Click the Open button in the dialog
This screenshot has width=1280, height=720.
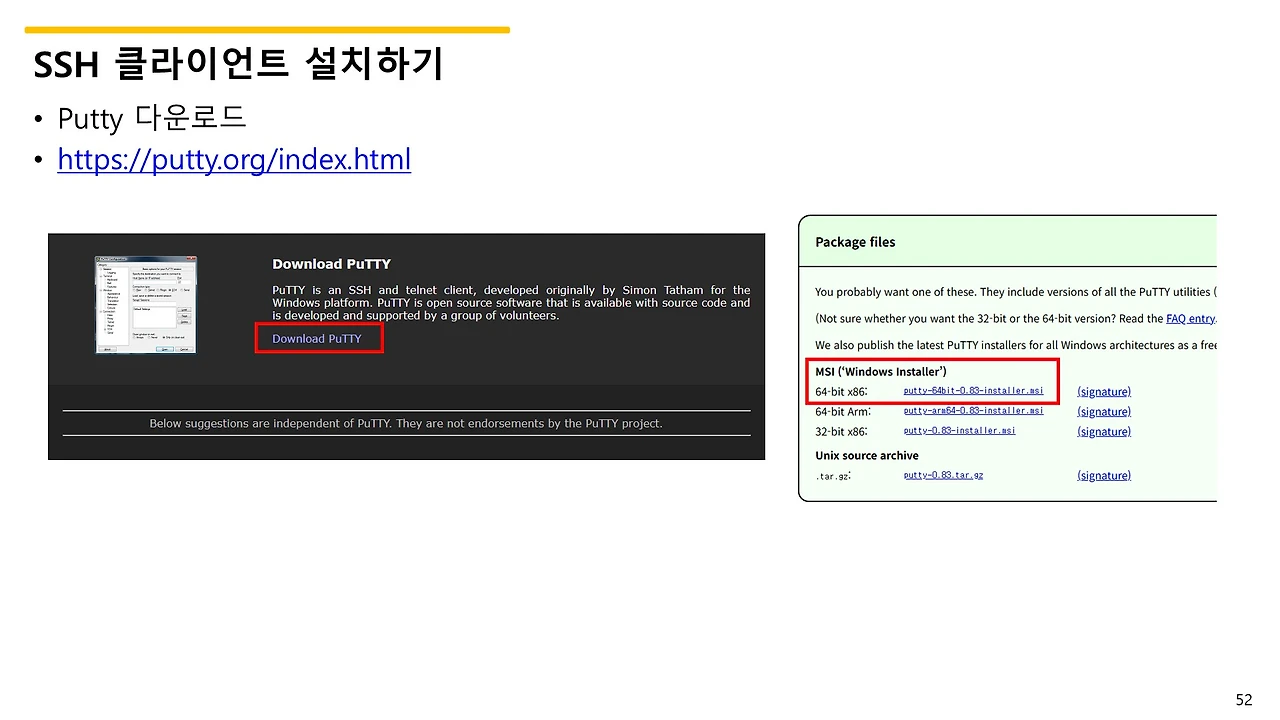(x=166, y=349)
